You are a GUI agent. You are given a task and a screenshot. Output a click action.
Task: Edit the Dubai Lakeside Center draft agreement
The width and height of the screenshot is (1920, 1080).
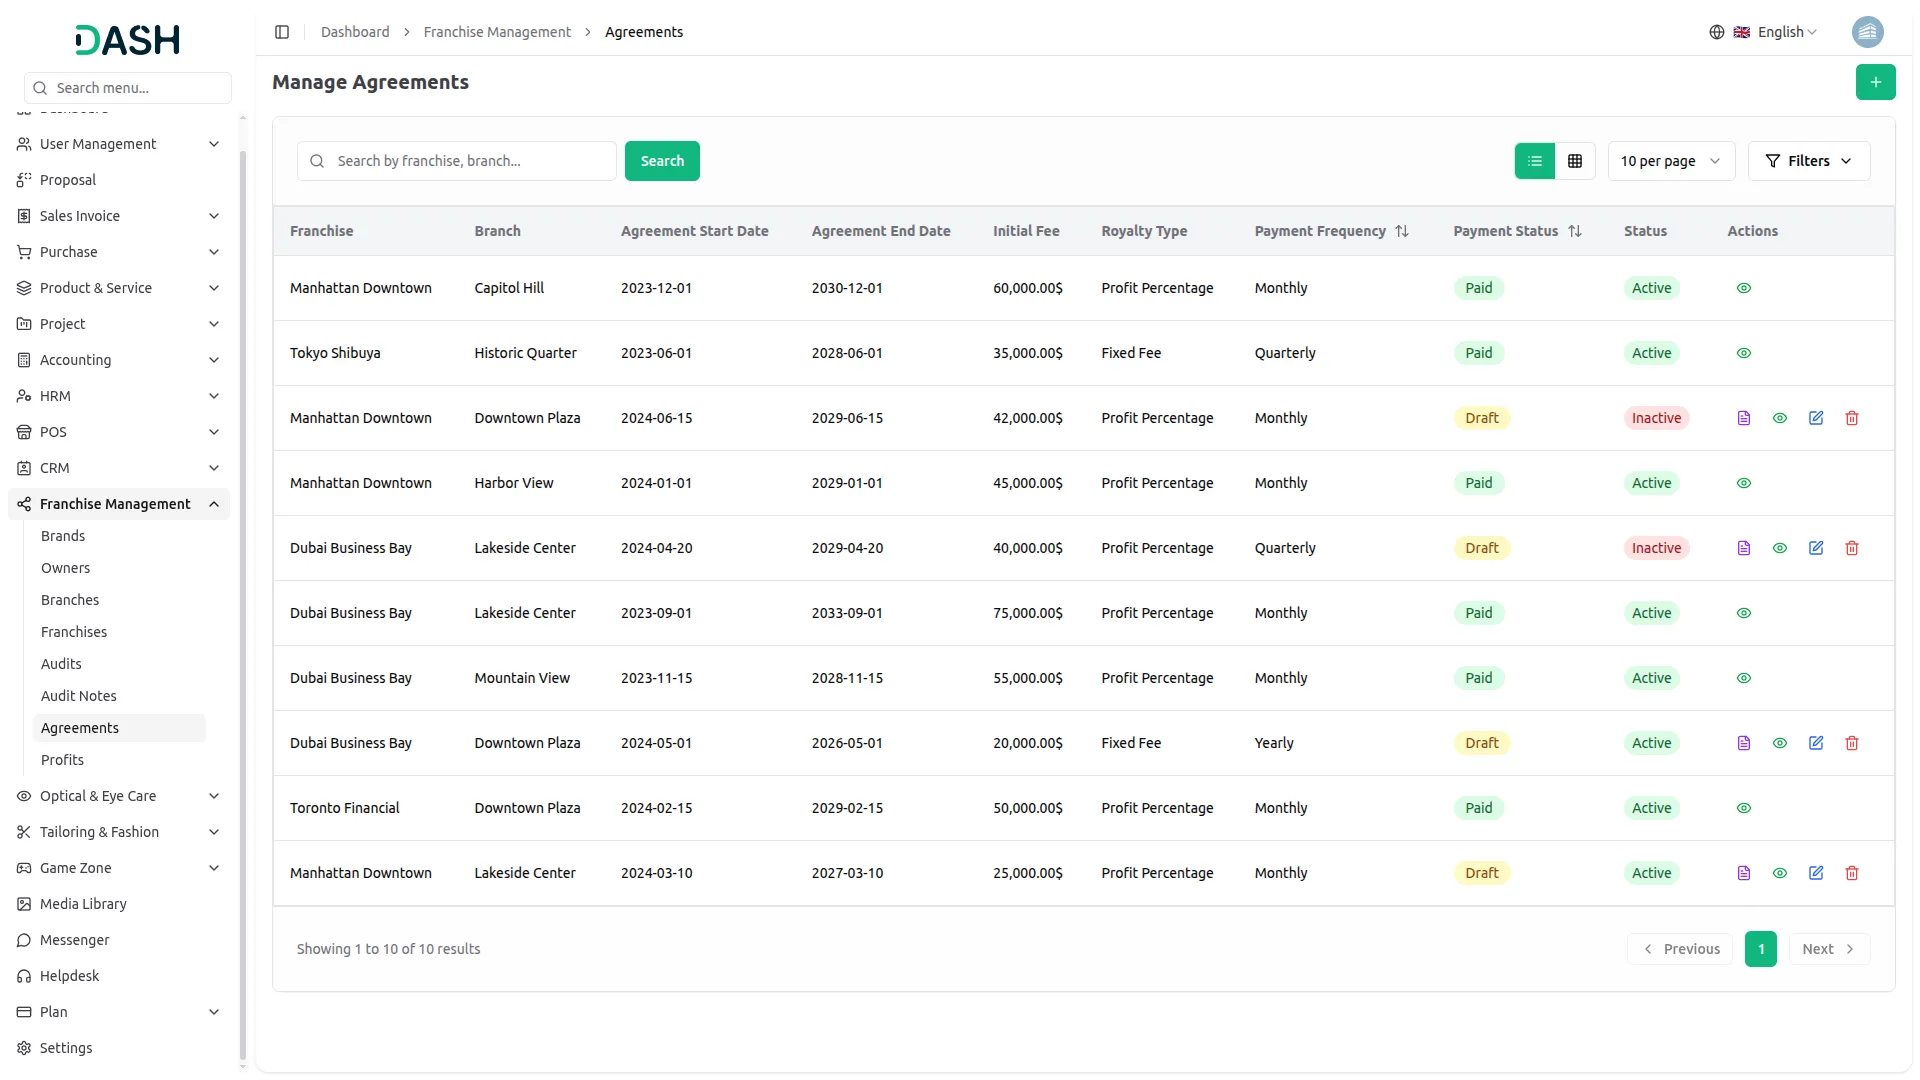[x=1816, y=548]
